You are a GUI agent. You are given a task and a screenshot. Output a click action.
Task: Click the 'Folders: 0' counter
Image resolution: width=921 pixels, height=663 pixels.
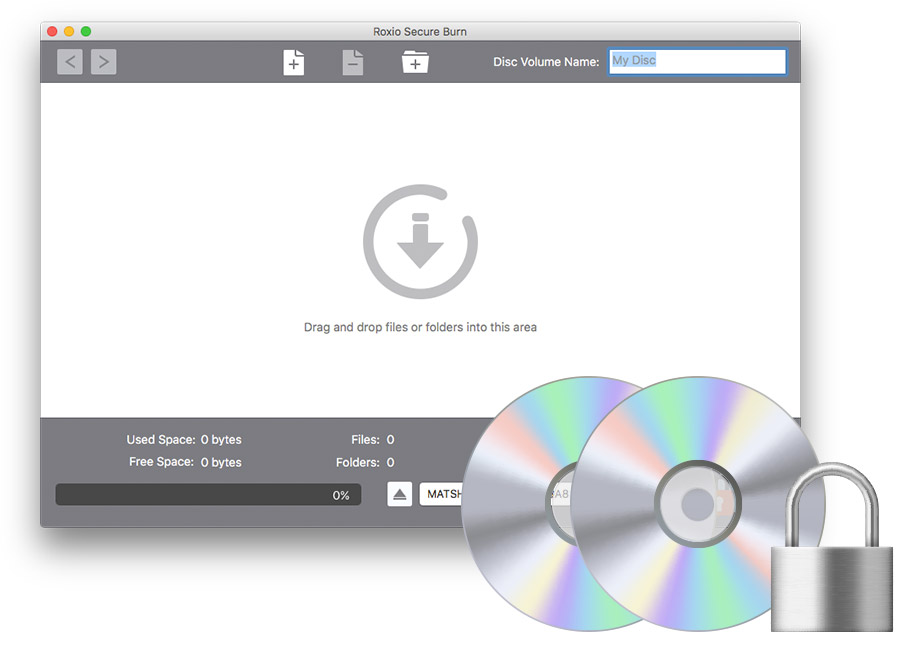coord(365,463)
